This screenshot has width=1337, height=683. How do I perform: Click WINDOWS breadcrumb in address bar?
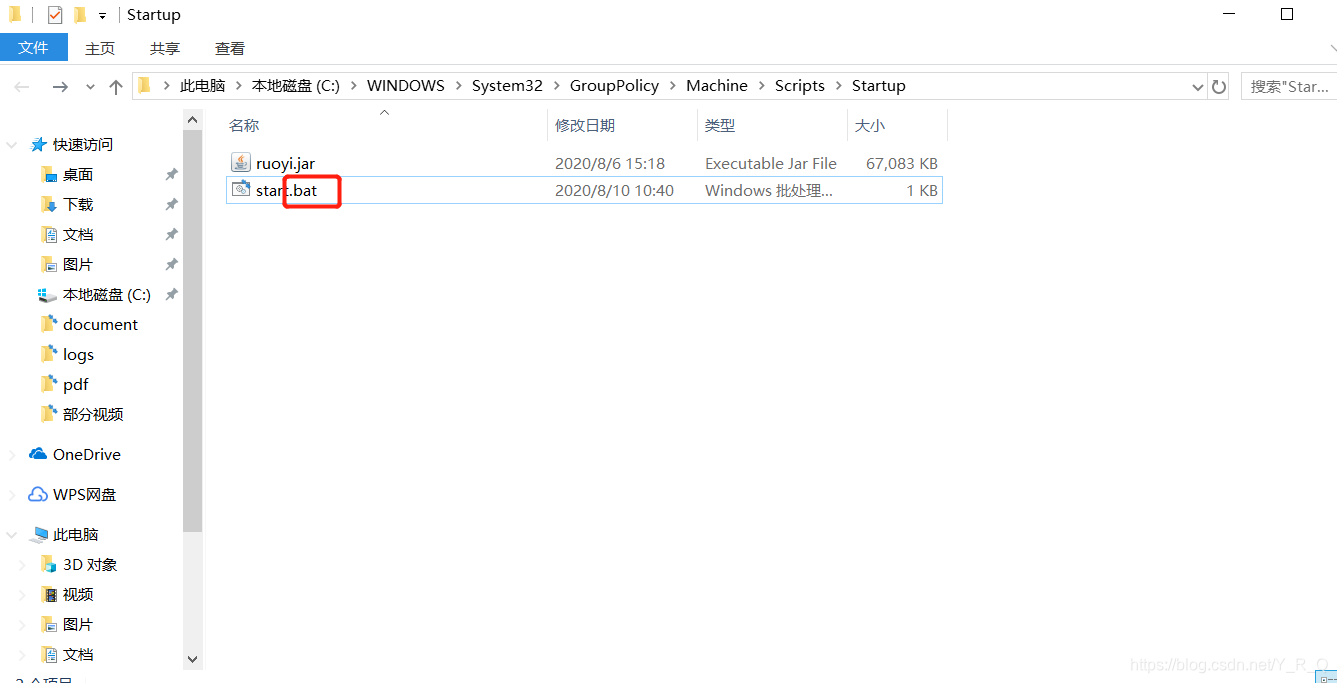[x=406, y=86]
